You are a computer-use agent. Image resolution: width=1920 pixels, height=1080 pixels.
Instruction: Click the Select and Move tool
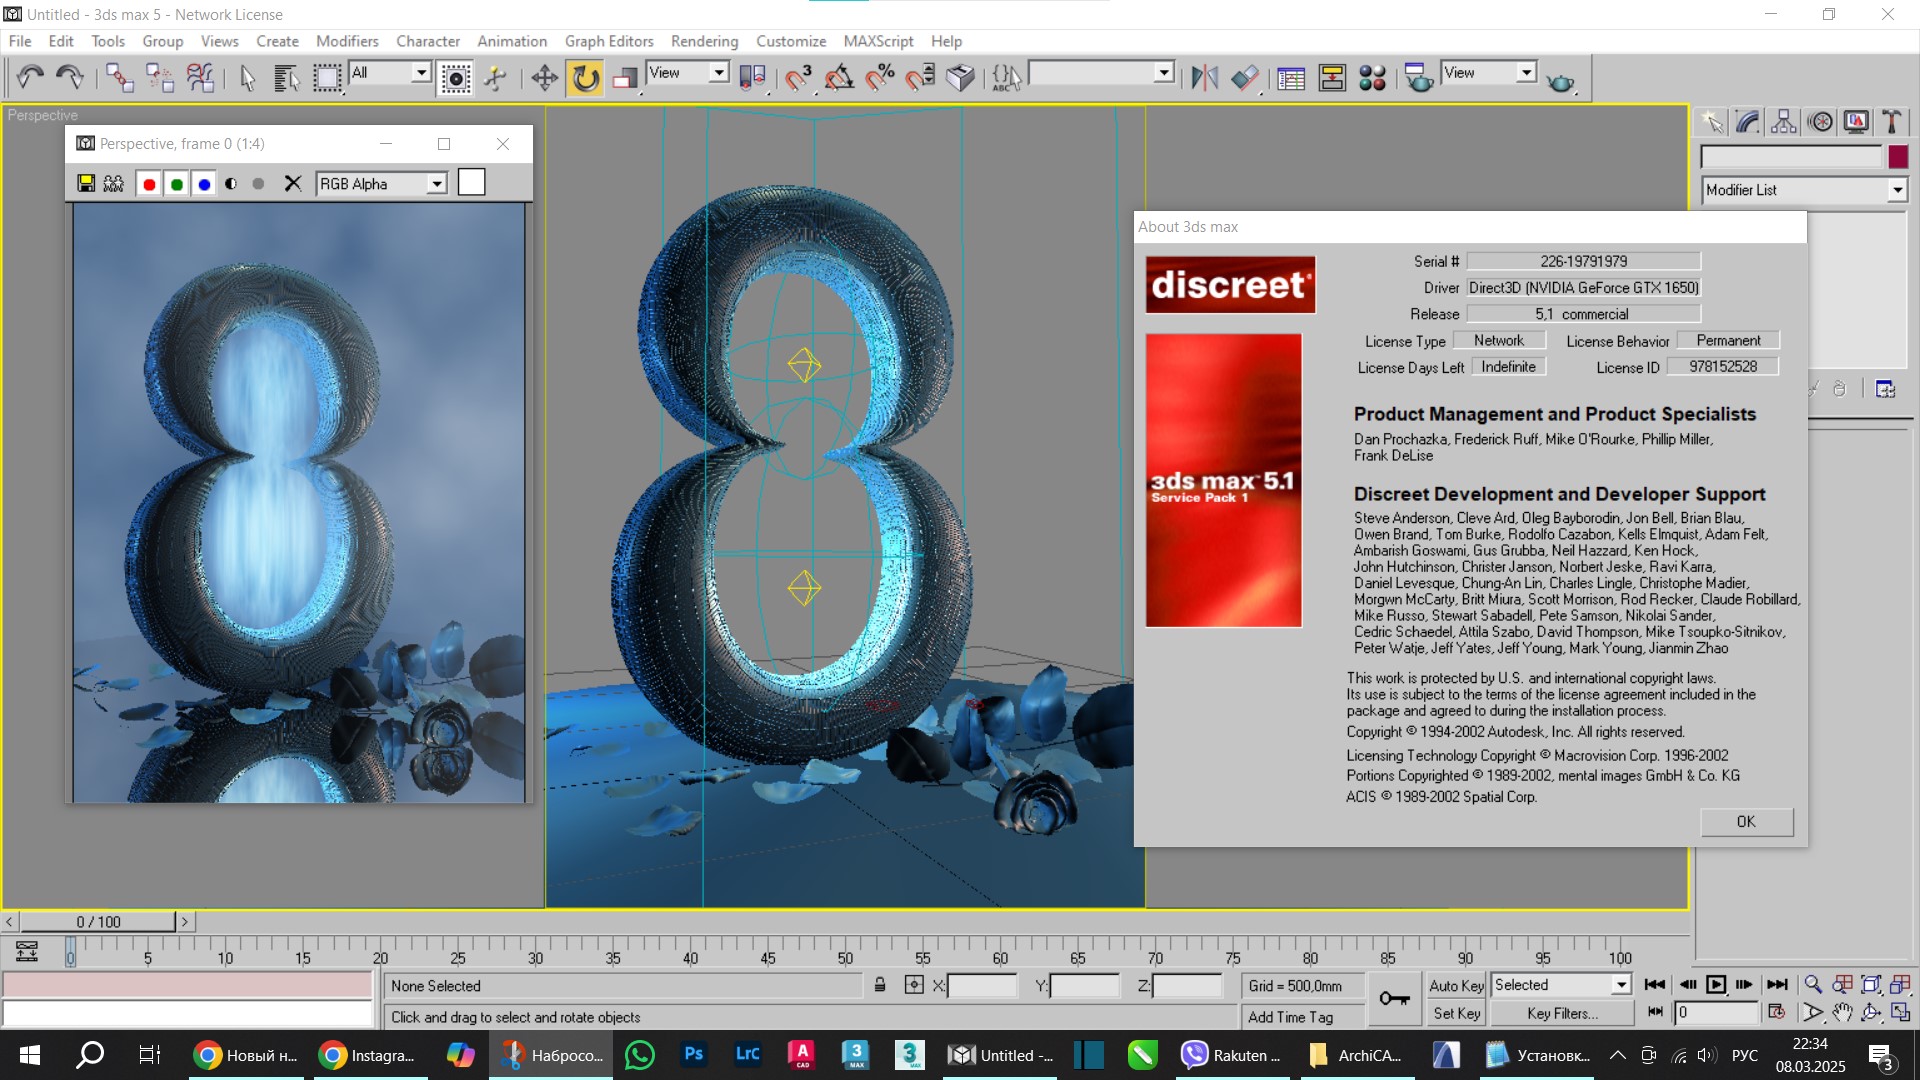(x=544, y=78)
